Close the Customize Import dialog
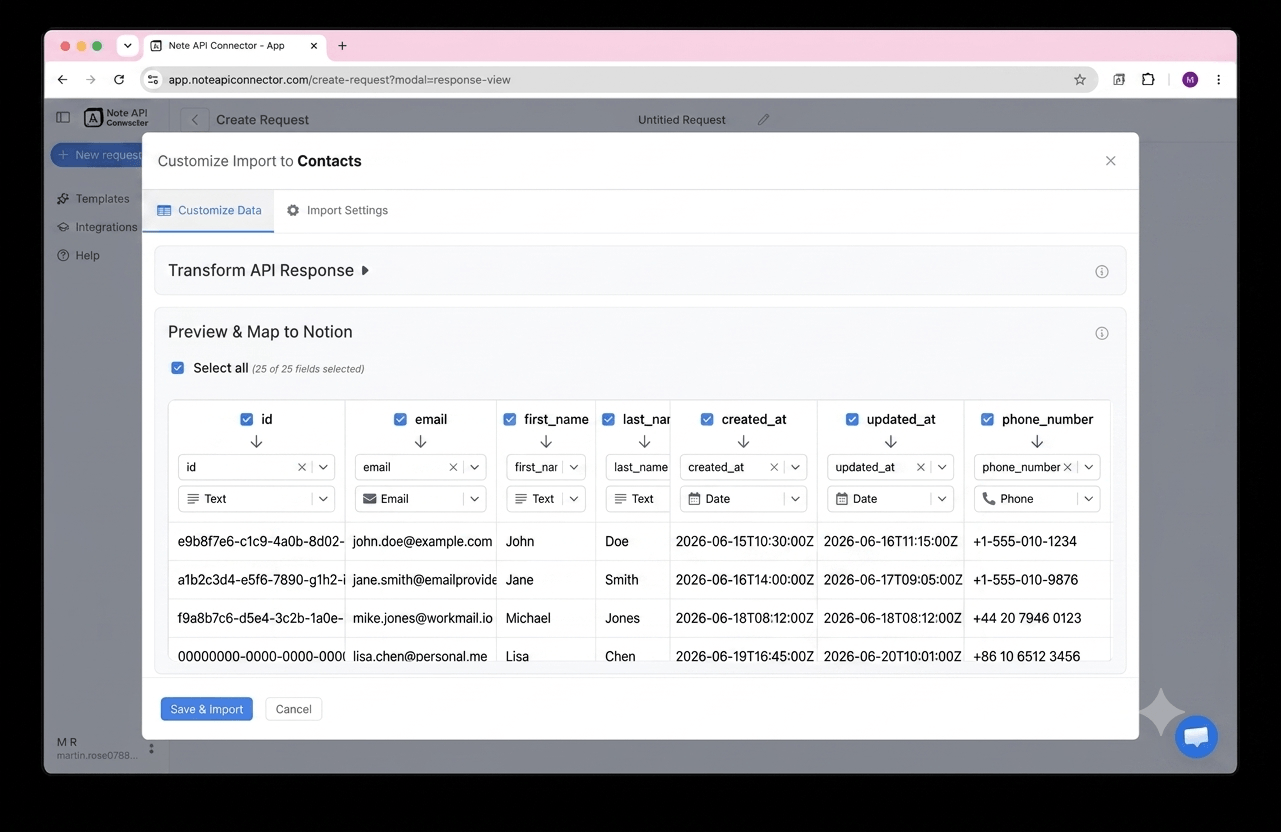Viewport: 1281px width, 832px height. [1110, 161]
